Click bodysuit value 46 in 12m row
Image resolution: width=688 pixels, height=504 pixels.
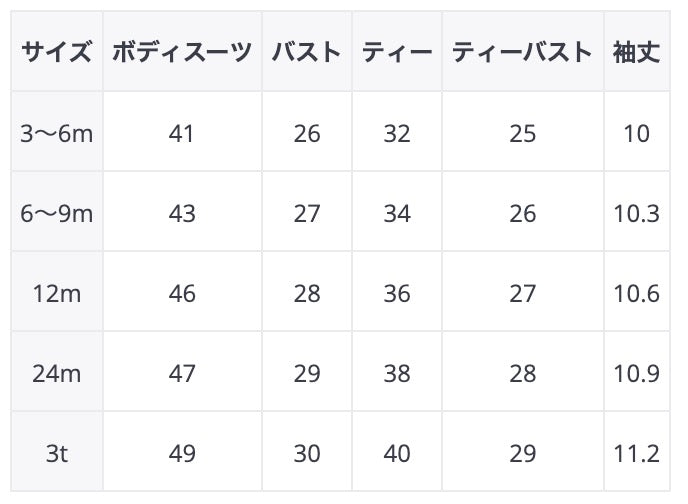point(182,294)
